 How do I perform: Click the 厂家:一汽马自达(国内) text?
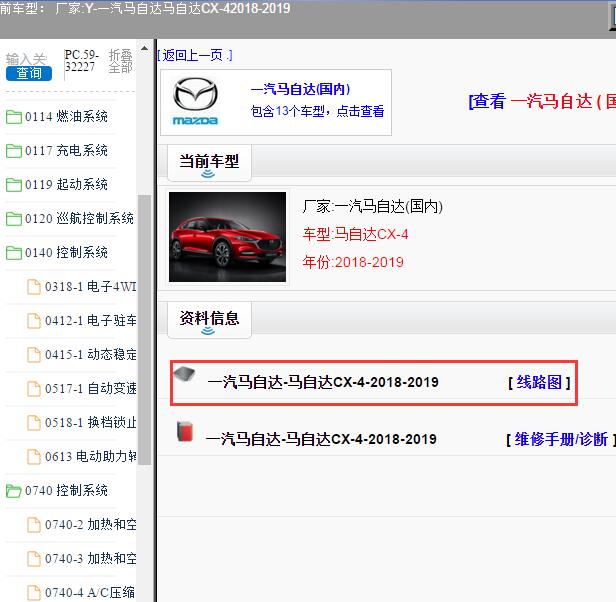pos(372,206)
